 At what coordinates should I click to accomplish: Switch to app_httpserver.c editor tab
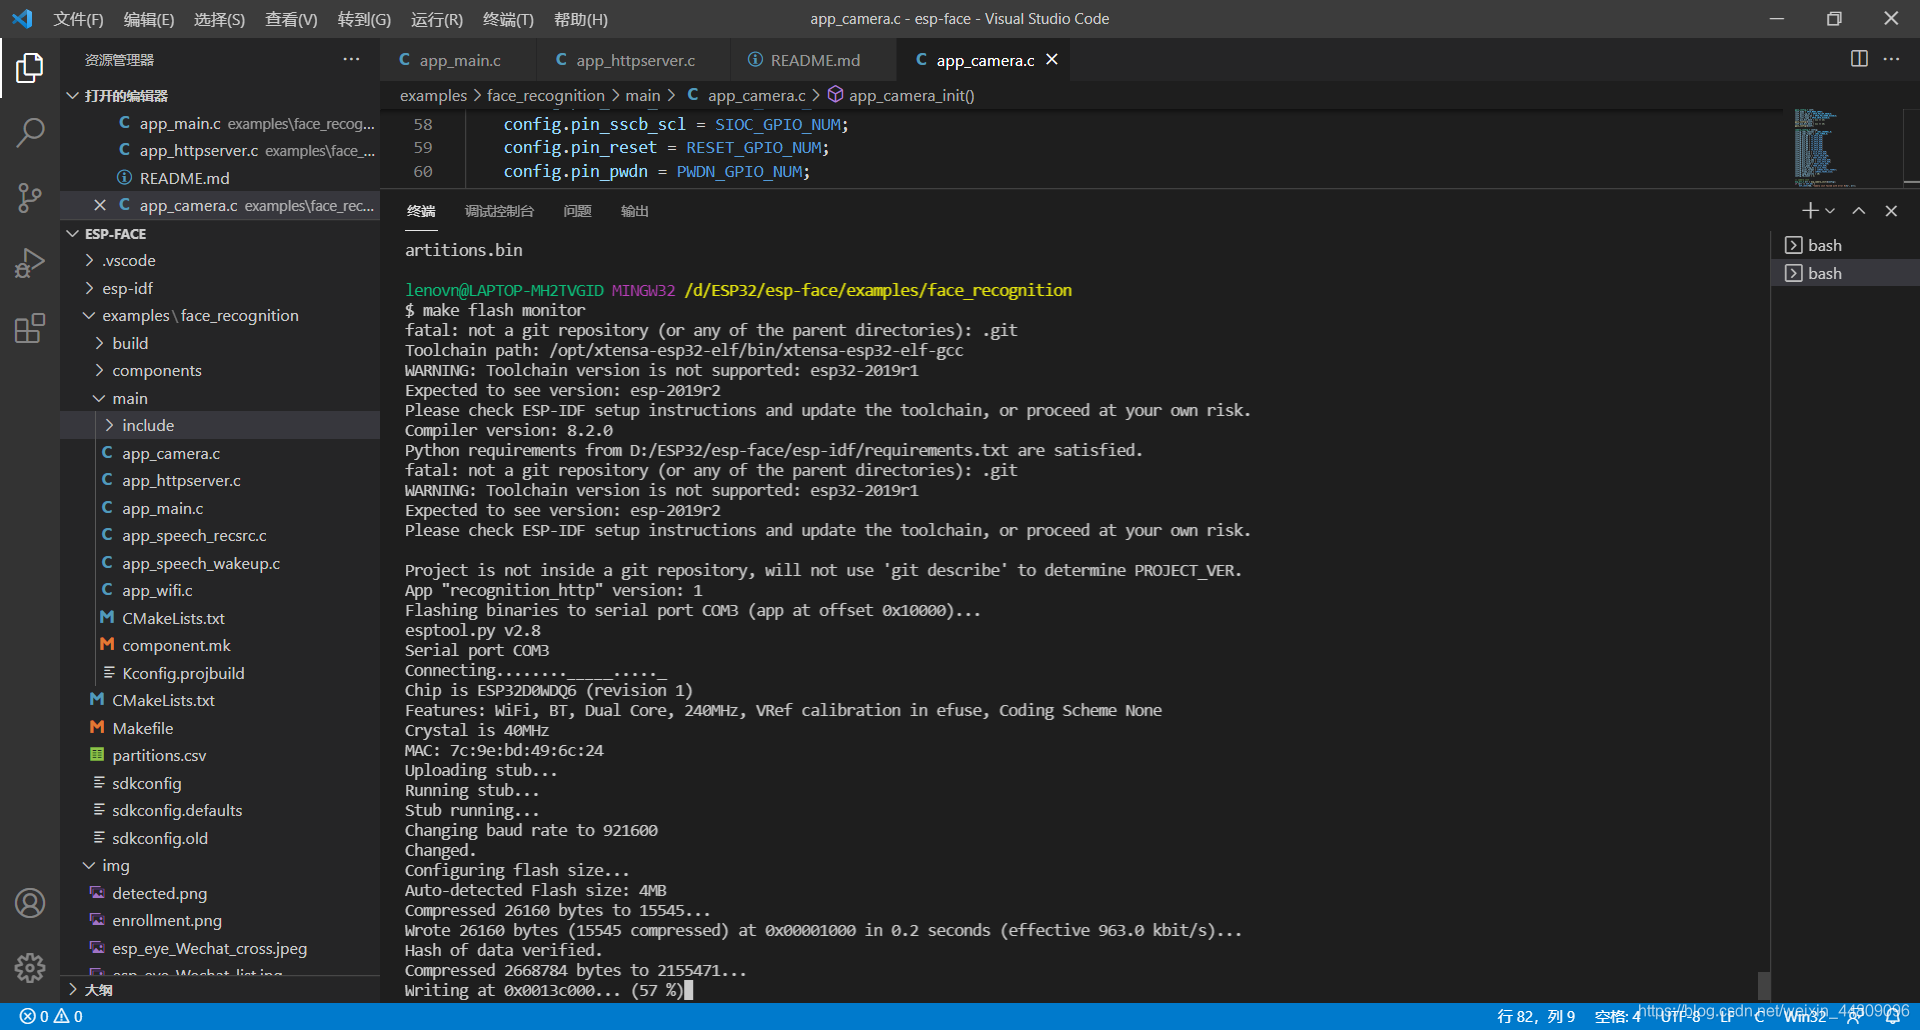click(x=634, y=60)
